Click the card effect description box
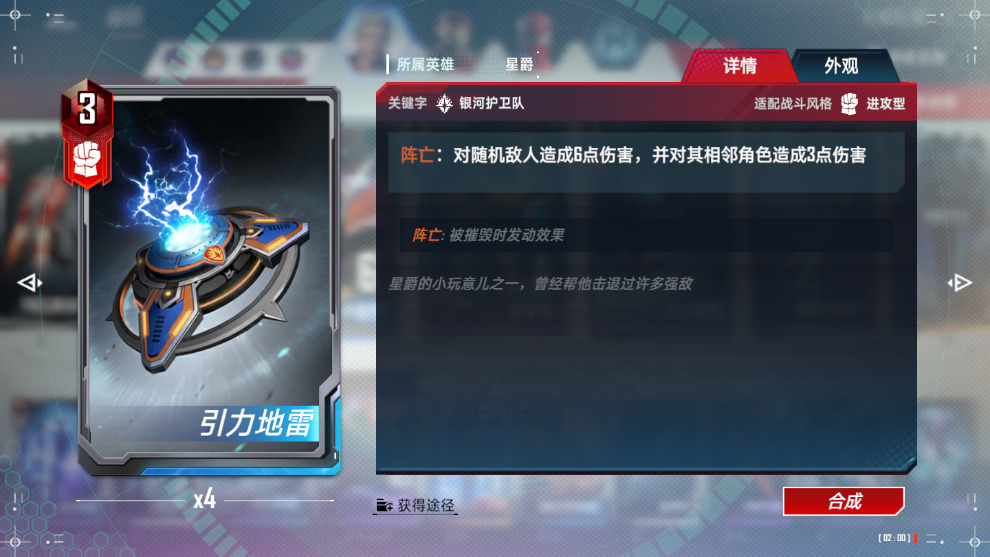Screen dimensions: 990x557 point(646,162)
